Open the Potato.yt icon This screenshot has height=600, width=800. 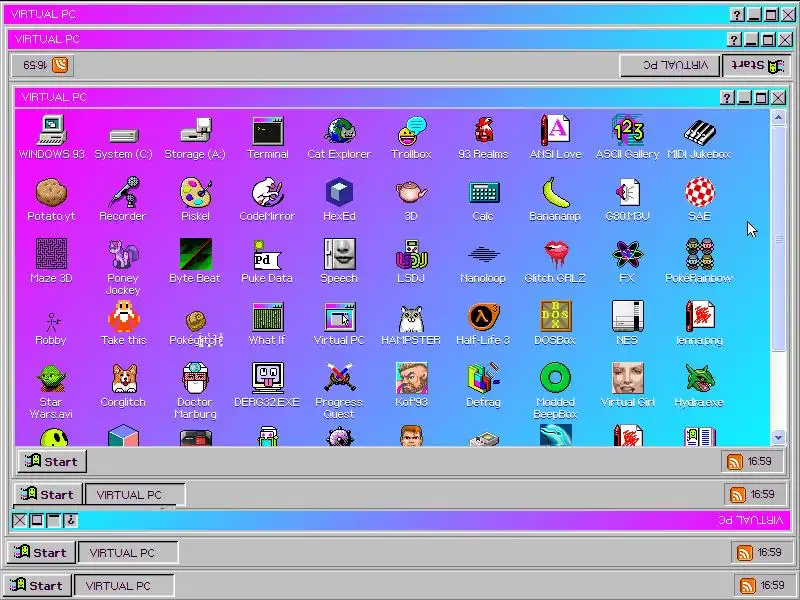click(x=52, y=193)
